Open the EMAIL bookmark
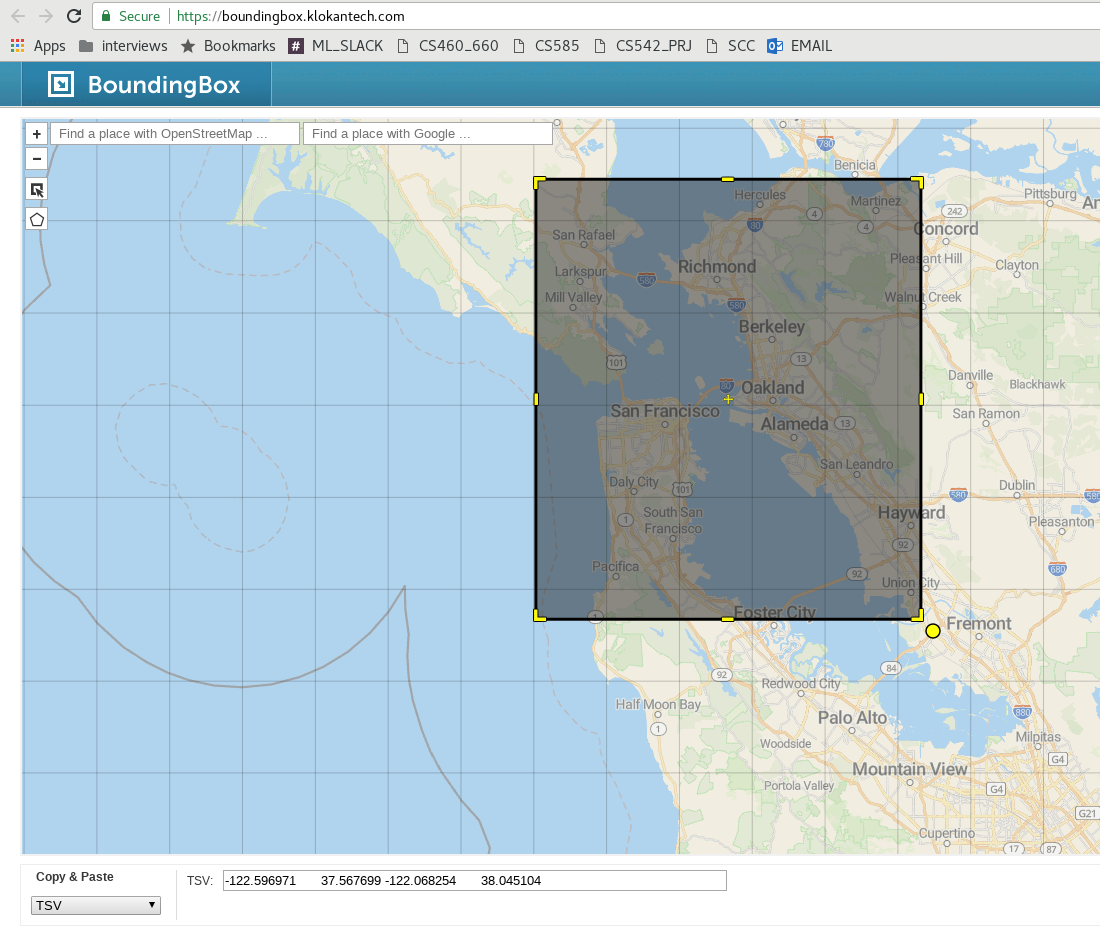 (x=800, y=46)
